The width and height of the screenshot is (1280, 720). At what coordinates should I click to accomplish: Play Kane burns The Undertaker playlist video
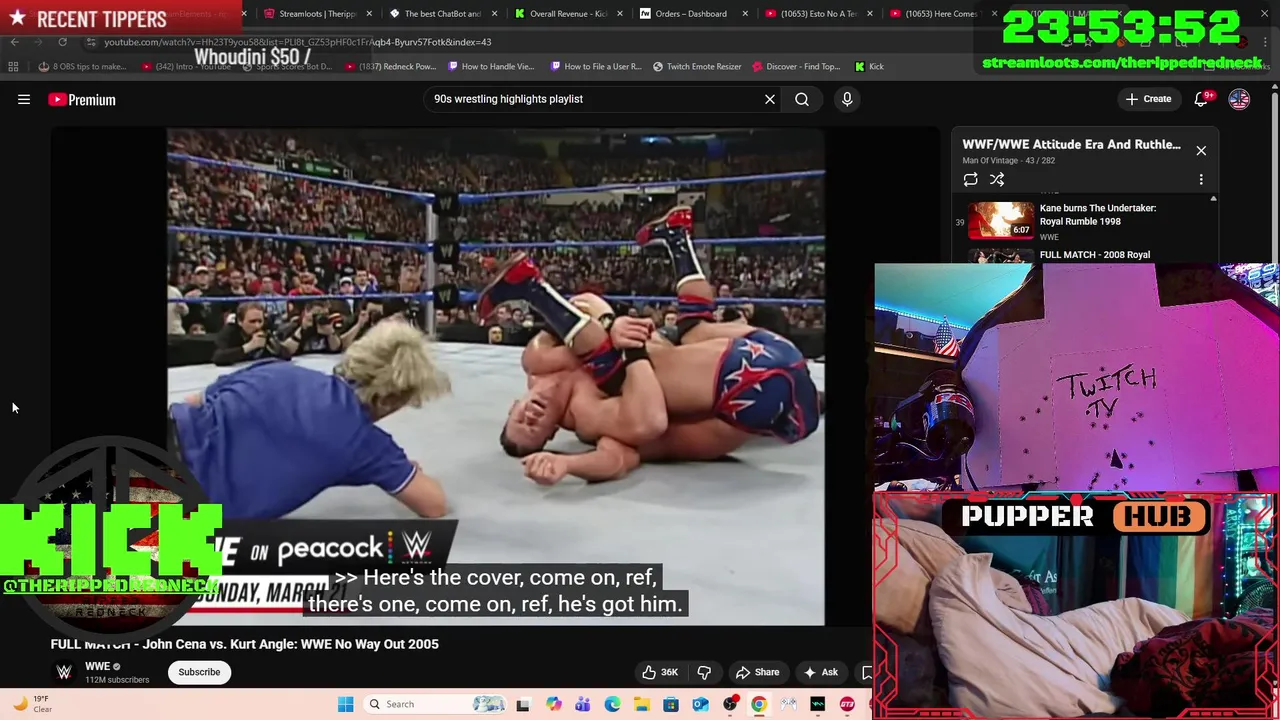pos(1084,221)
